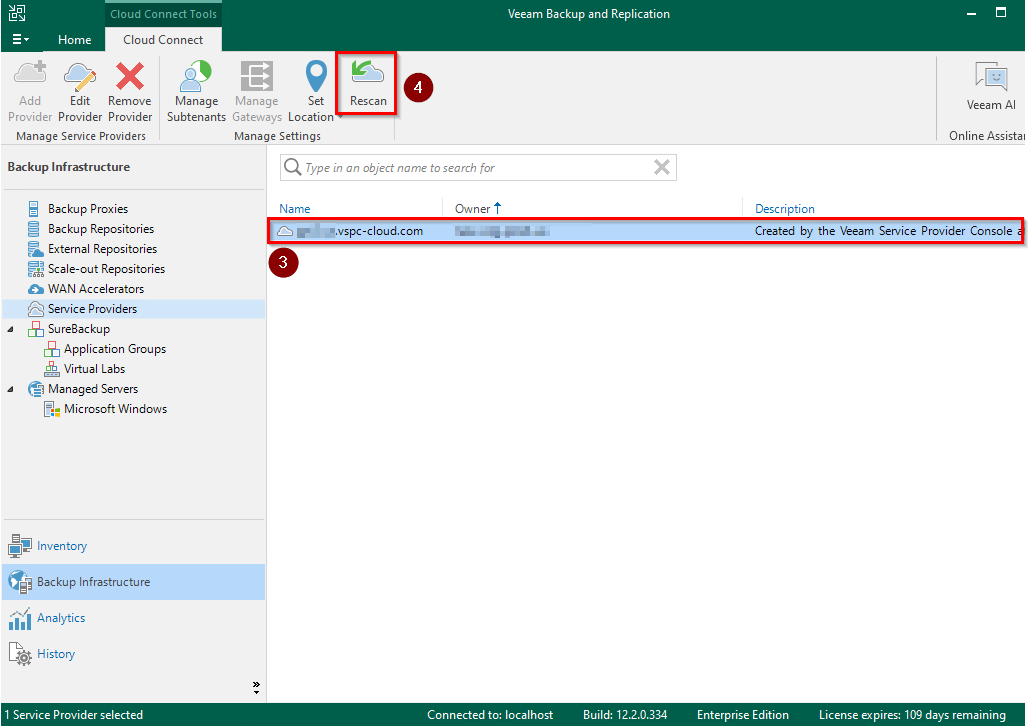The height and width of the screenshot is (726, 1028).
Task: Rescan the selected service provider
Action: [368, 84]
